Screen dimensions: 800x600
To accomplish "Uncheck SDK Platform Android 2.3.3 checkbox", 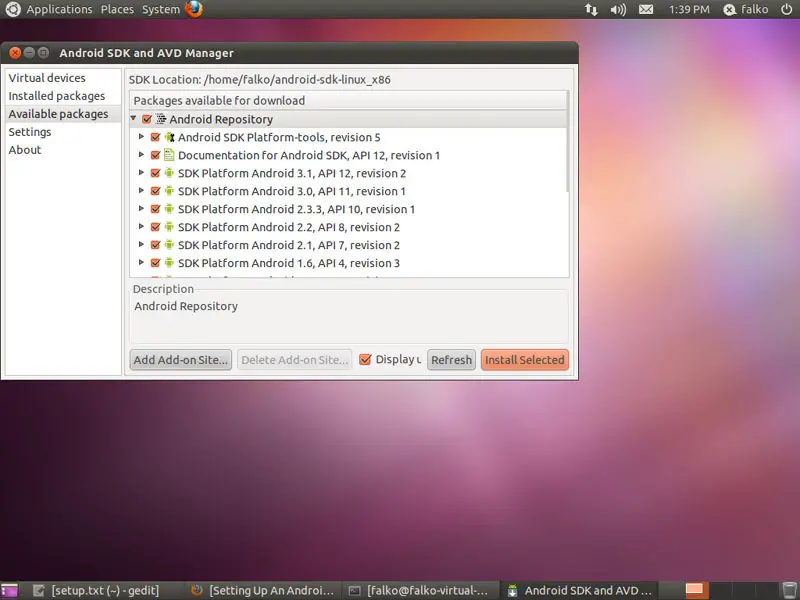I will (156, 209).
